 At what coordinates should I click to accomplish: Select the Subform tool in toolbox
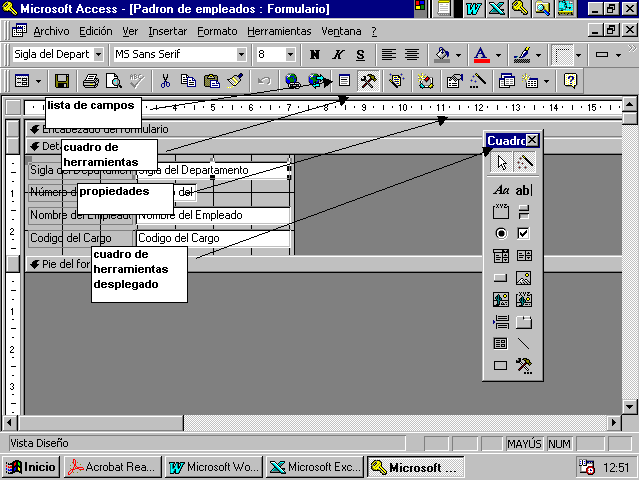[501, 343]
